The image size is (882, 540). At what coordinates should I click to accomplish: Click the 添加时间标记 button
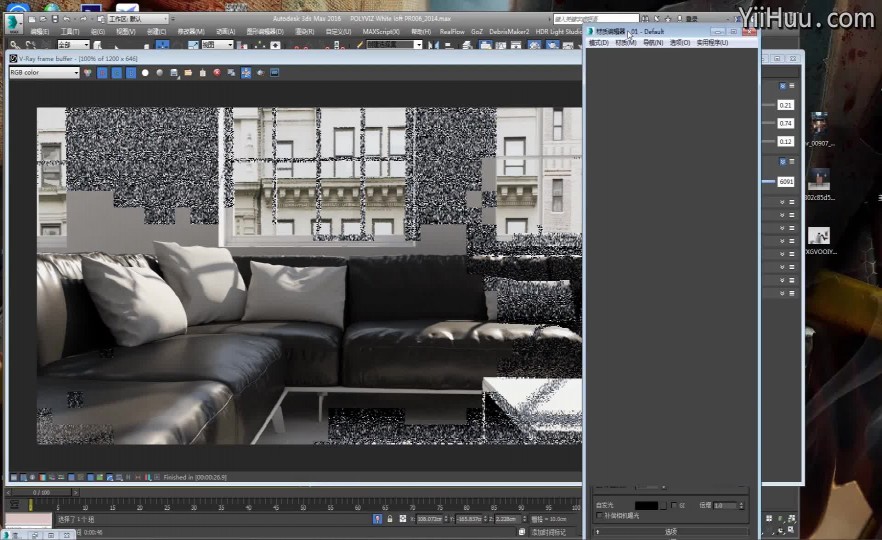pyautogui.click(x=548, y=532)
